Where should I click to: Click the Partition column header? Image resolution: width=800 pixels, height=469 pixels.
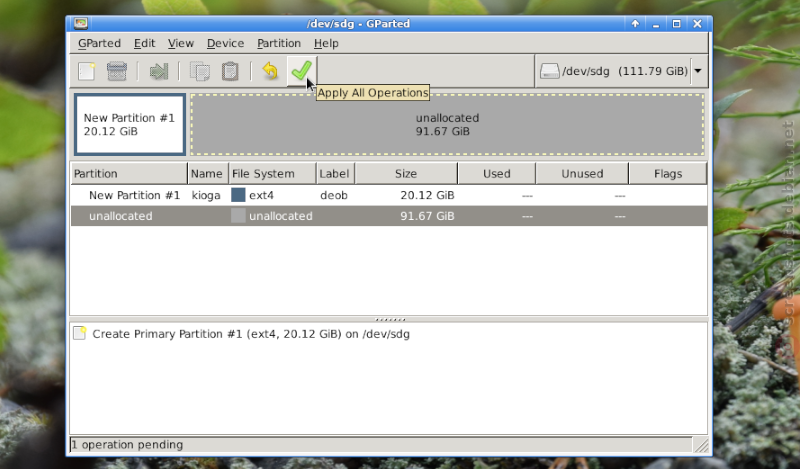pos(129,174)
